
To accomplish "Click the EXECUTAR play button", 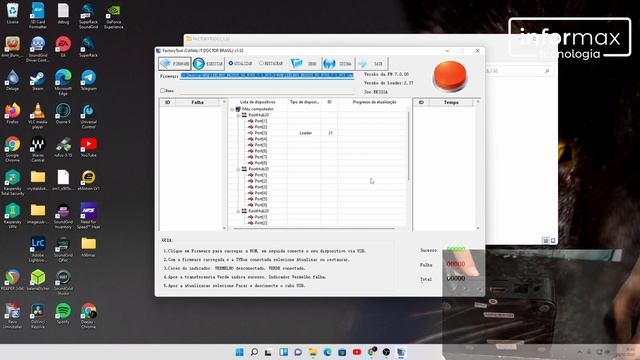I will click(208, 64).
